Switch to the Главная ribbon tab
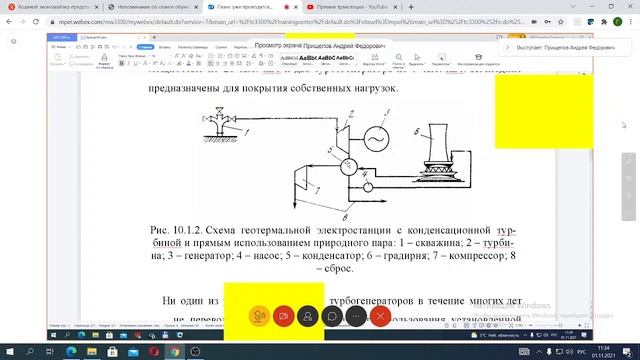Image resolution: width=640 pixels, height=360 pixels. click(145, 47)
